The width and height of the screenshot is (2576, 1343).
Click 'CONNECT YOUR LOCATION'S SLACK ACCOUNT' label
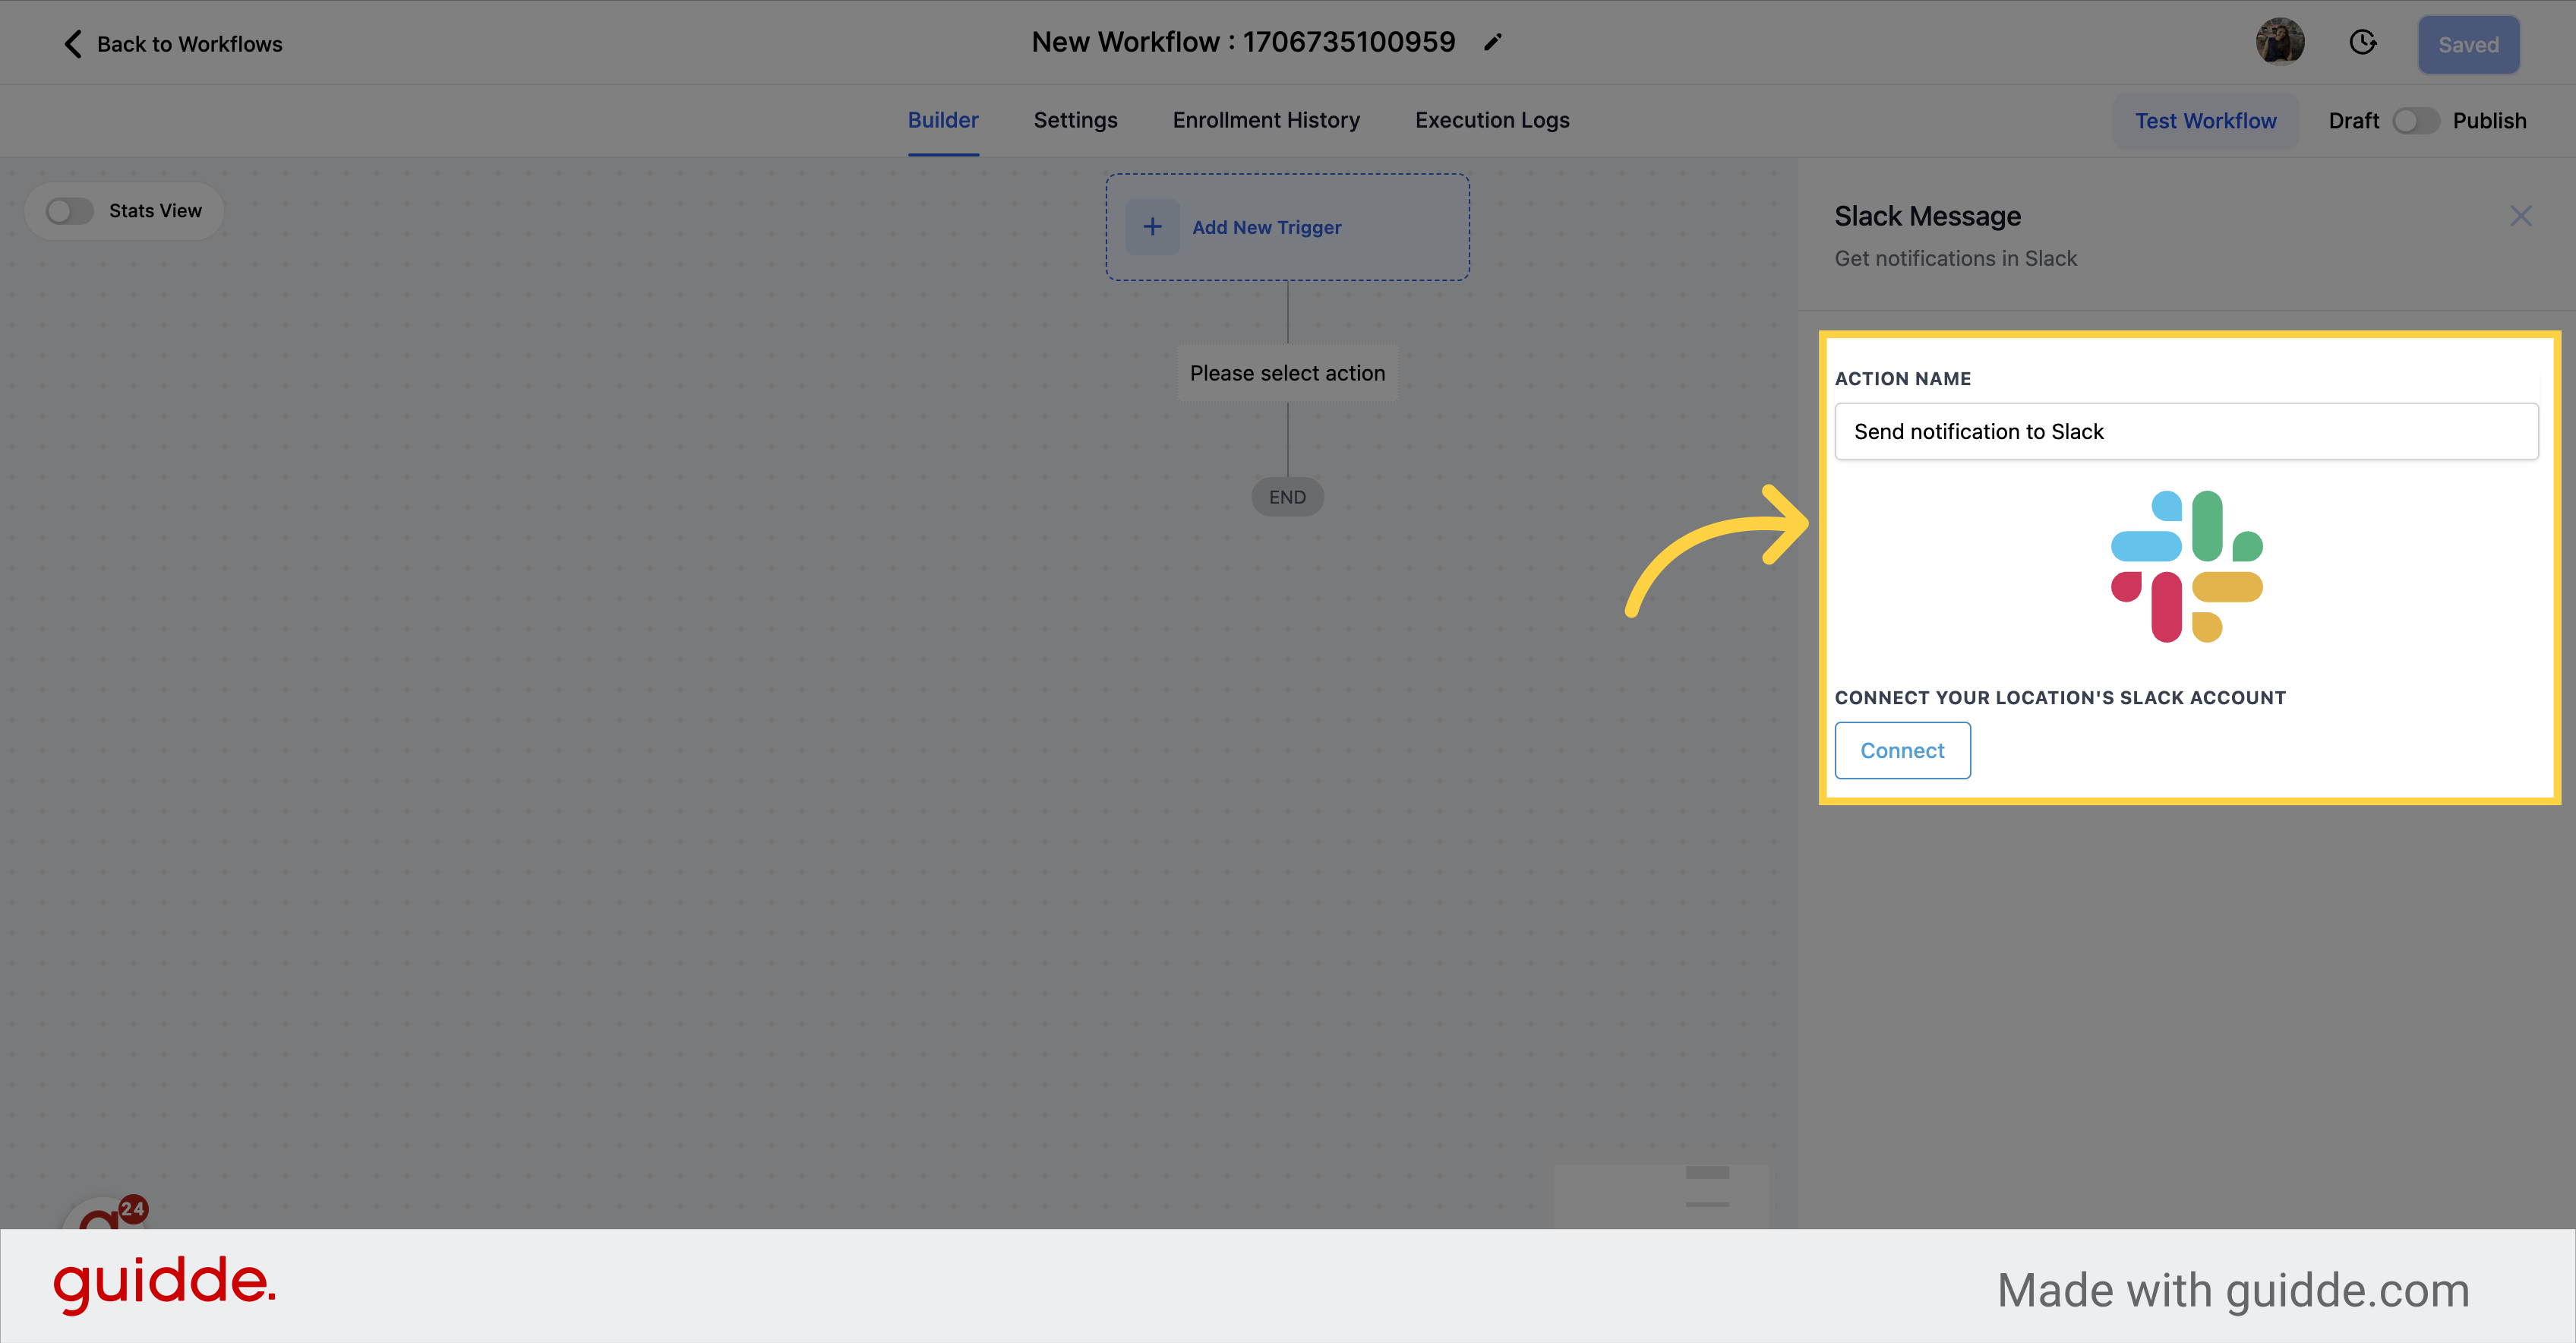pos(2060,697)
